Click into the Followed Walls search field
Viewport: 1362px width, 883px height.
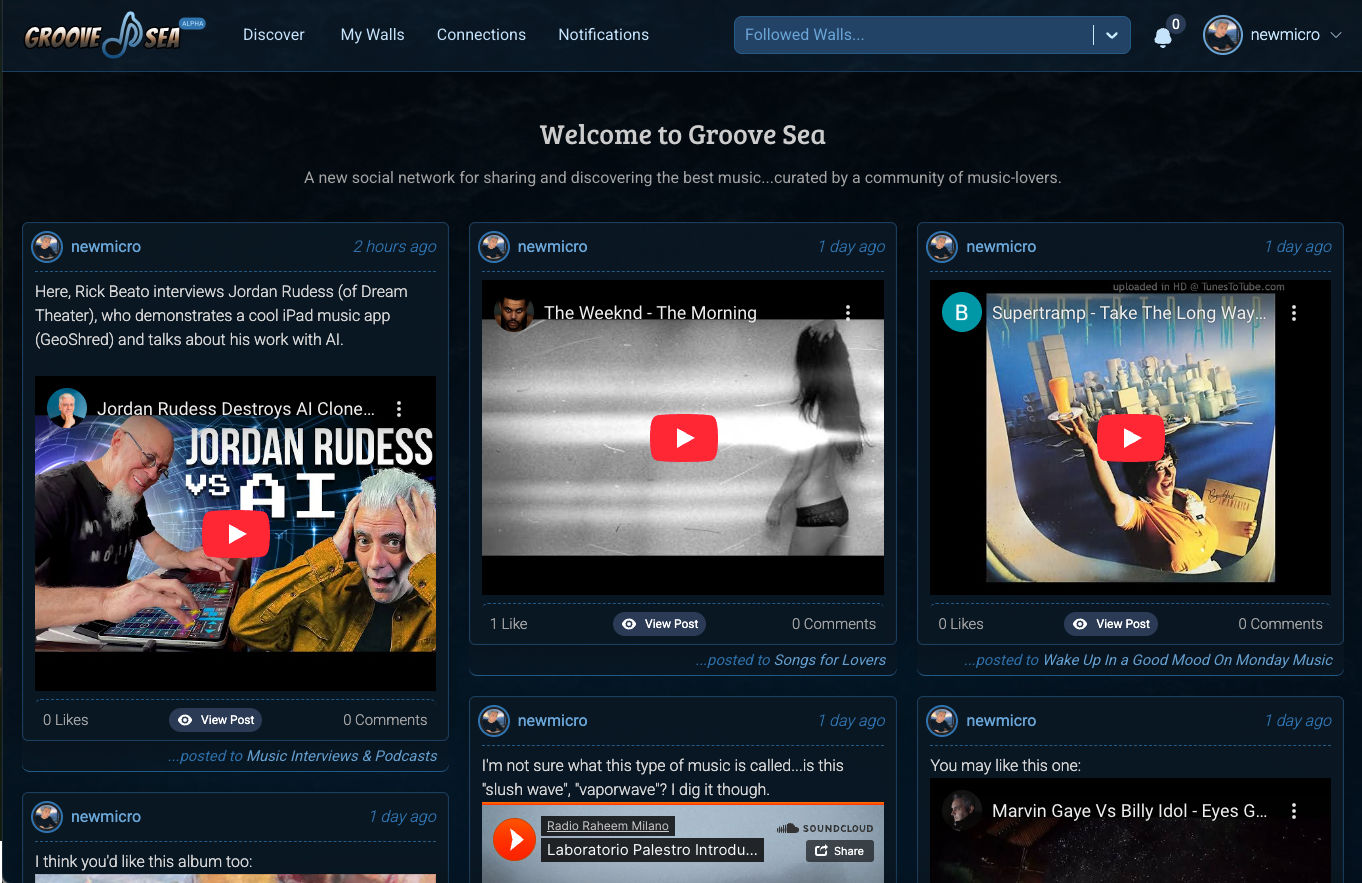coord(915,35)
